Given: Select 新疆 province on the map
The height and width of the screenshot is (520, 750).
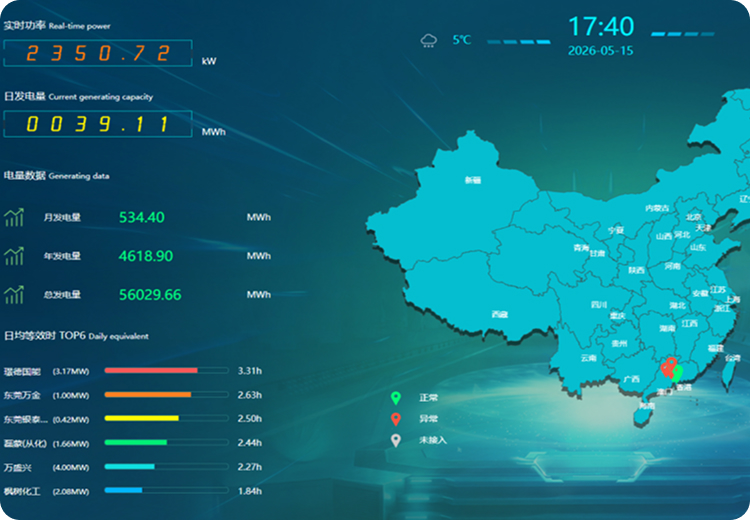Looking at the screenshot, I should [x=473, y=180].
